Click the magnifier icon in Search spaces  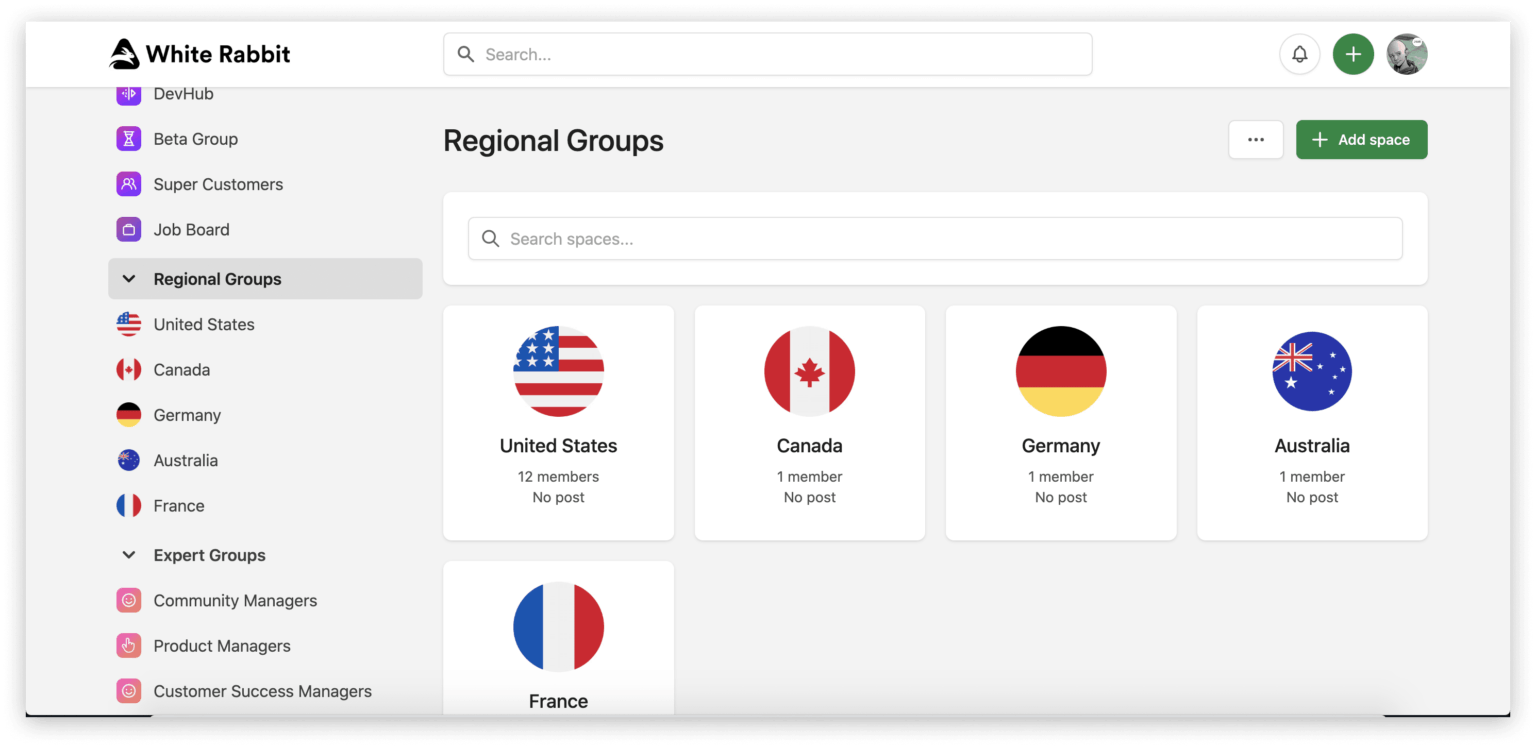pyautogui.click(x=490, y=239)
